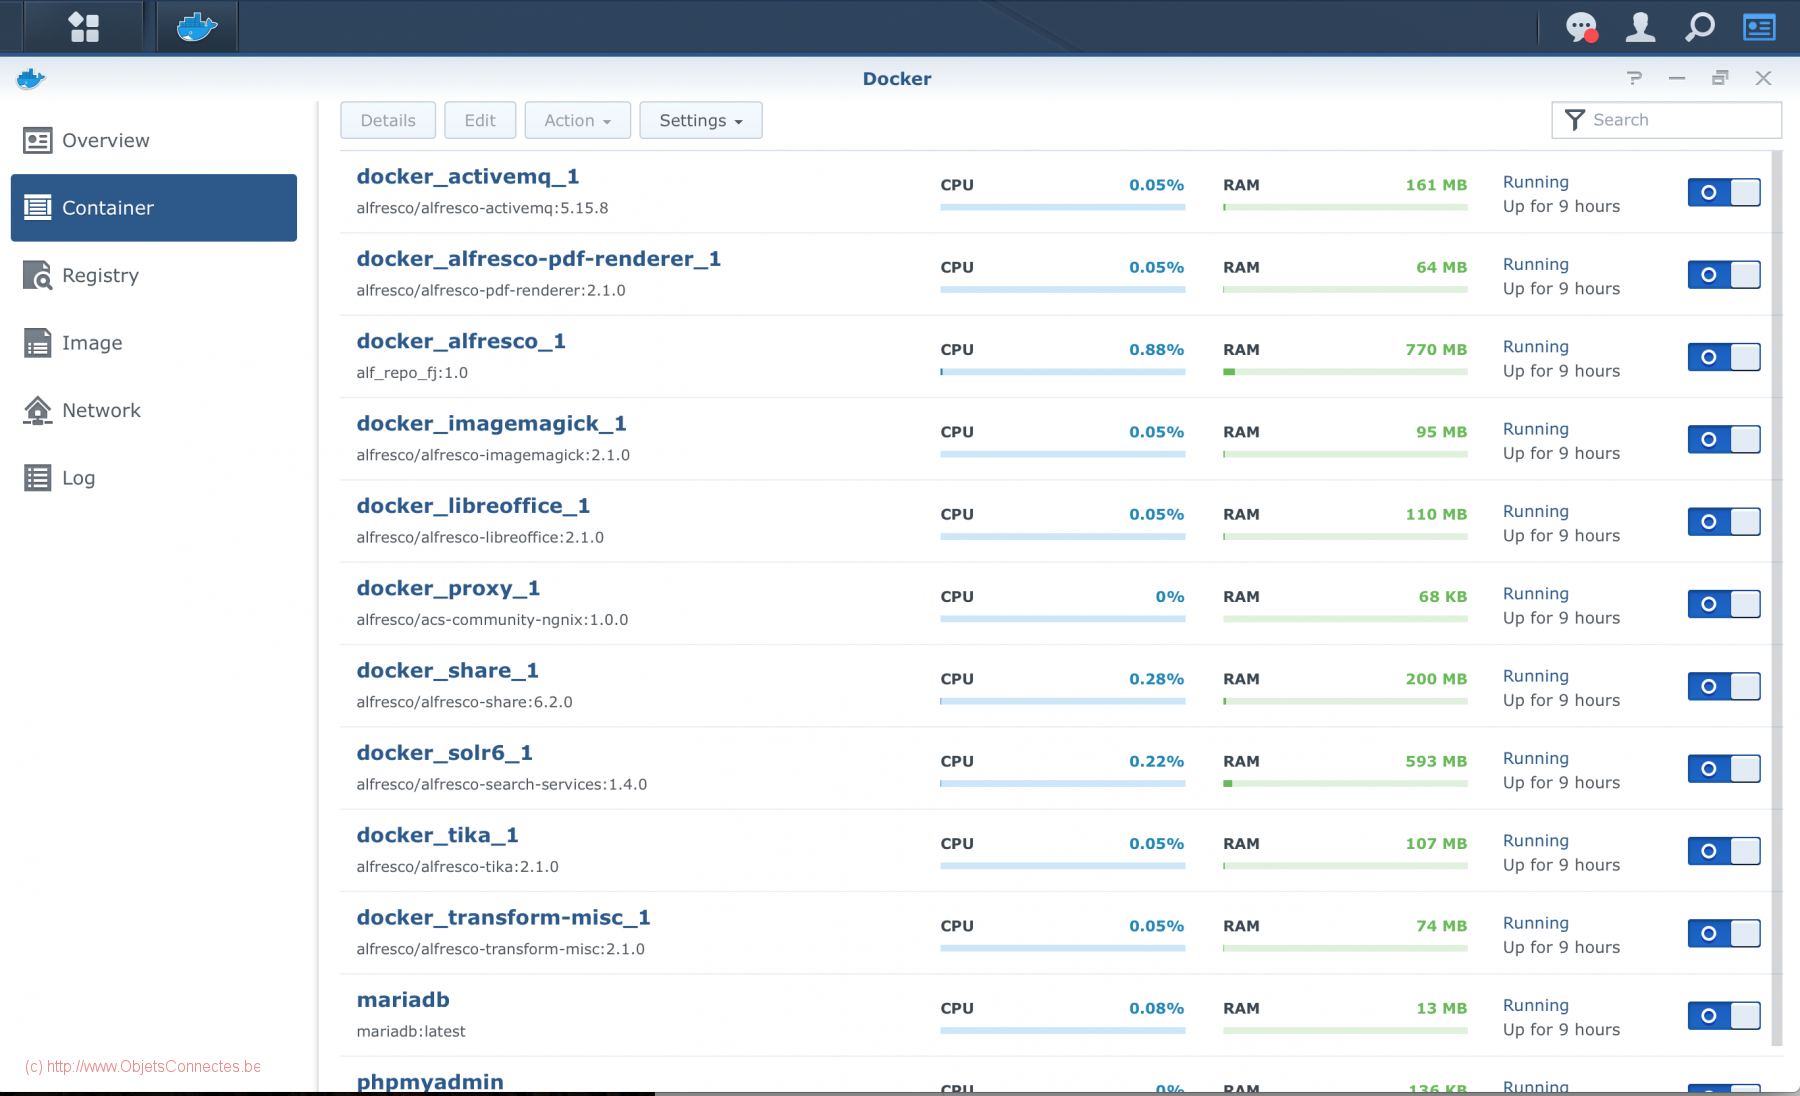Stop docker_libreoffice_1 using its switch
The height and width of the screenshot is (1096, 1800).
(x=1724, y=522)
